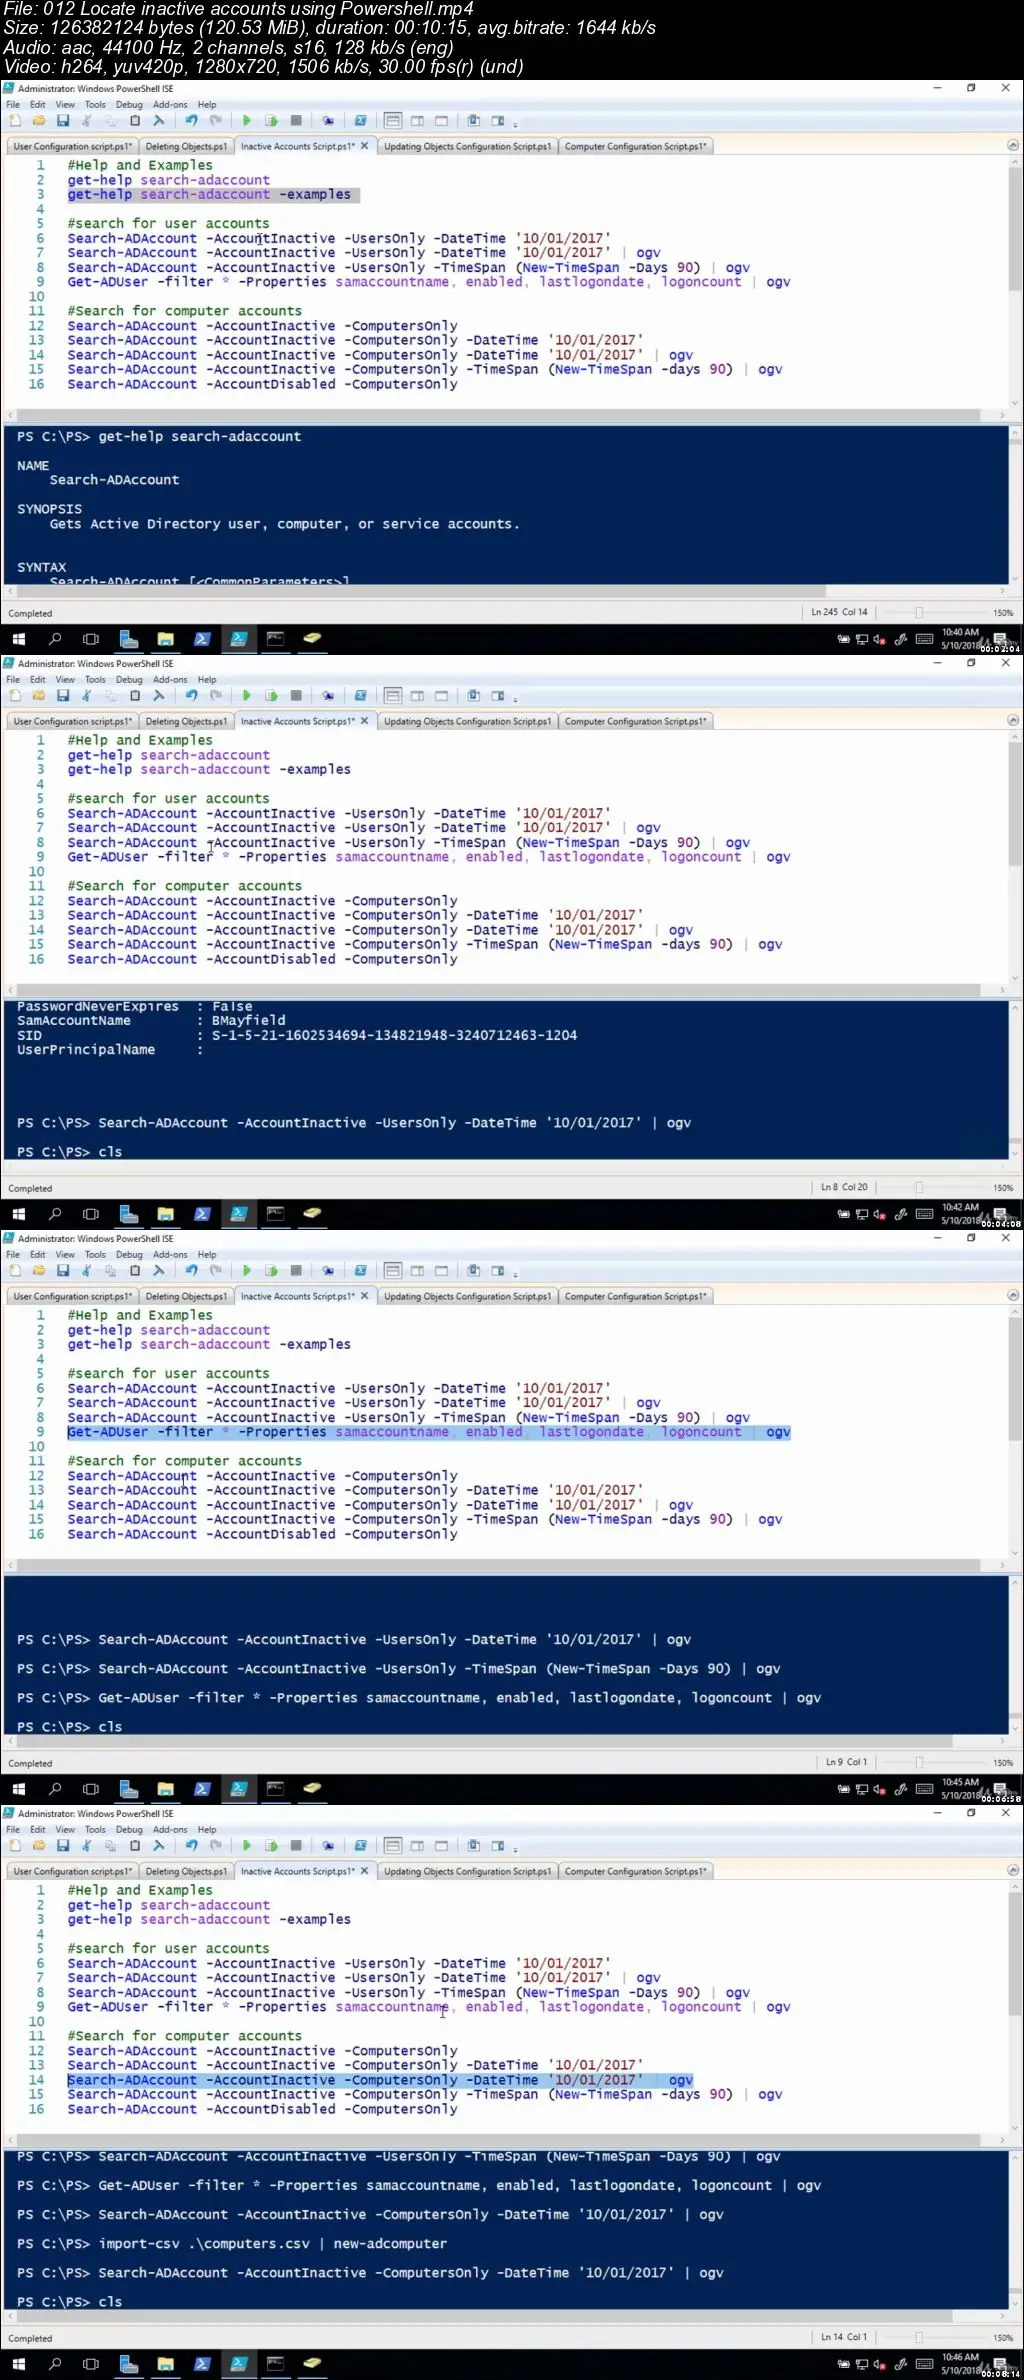Screen dimensions: 1024x2380
Task: Show Command Add-on icon in 10:40 AM window
Action: point(497,121)
